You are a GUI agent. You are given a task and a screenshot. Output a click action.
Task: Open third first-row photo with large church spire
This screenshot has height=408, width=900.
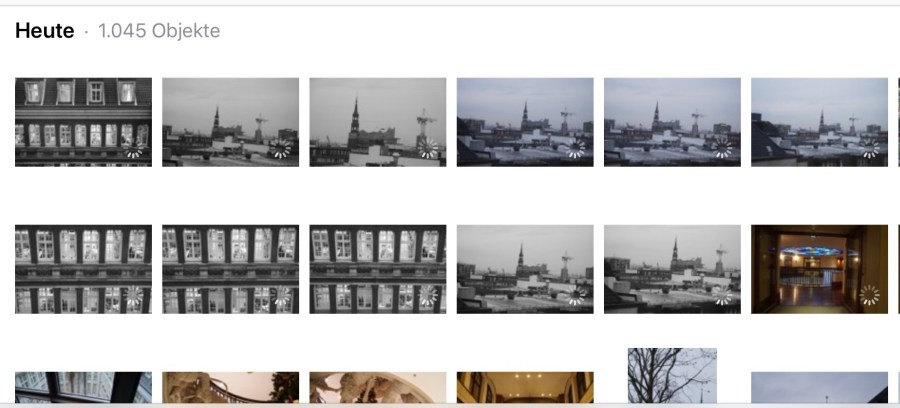click(377, 121)
